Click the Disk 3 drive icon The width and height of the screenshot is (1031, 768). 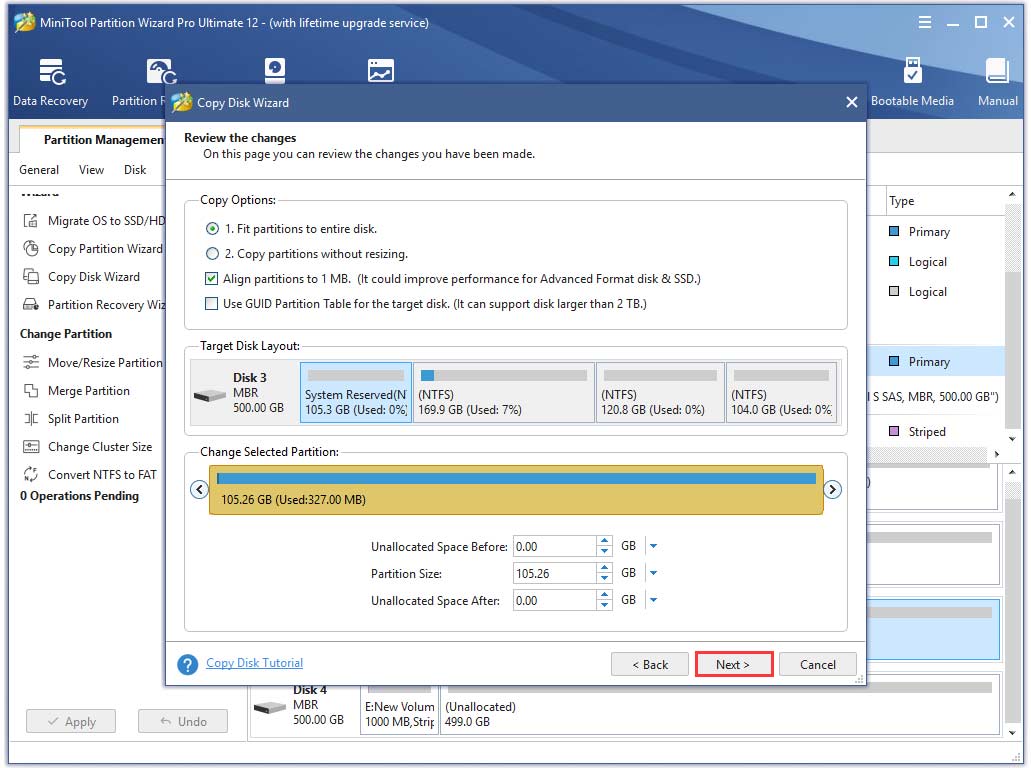(x=210, y=395)
